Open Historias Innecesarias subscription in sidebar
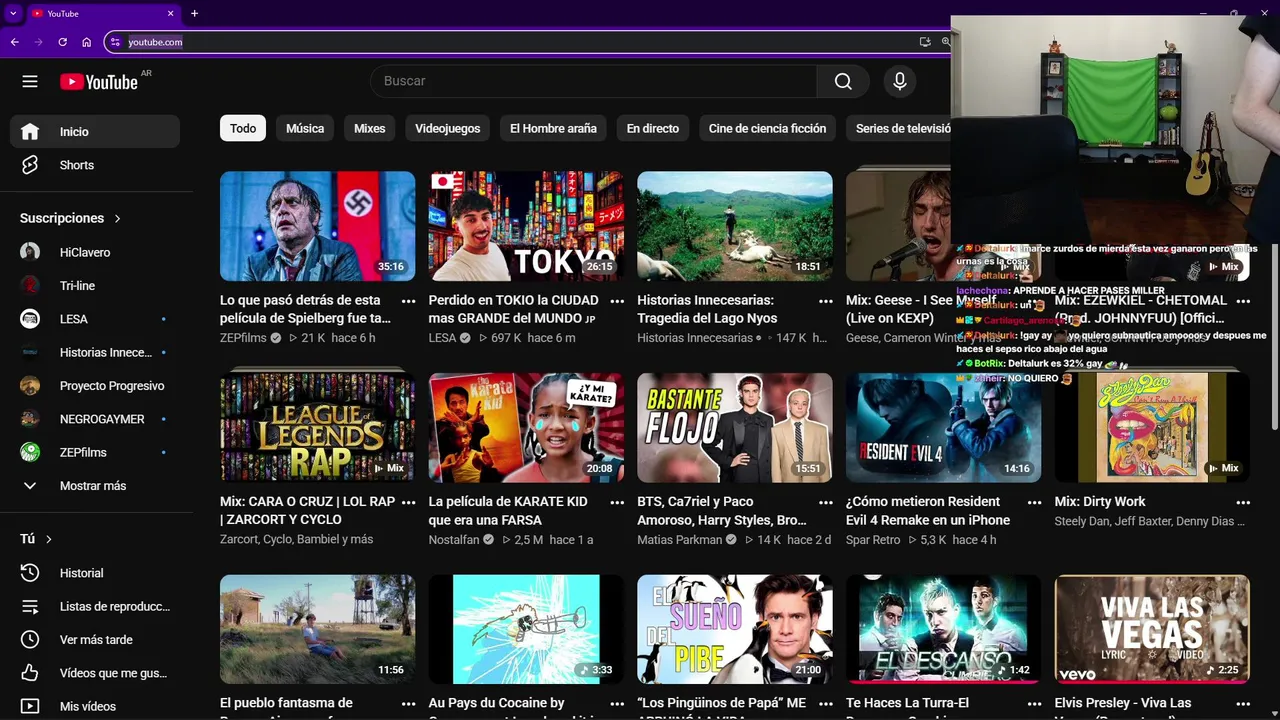Image resolution: width=1280 pixels, height=720 pixels. [95, 352]
